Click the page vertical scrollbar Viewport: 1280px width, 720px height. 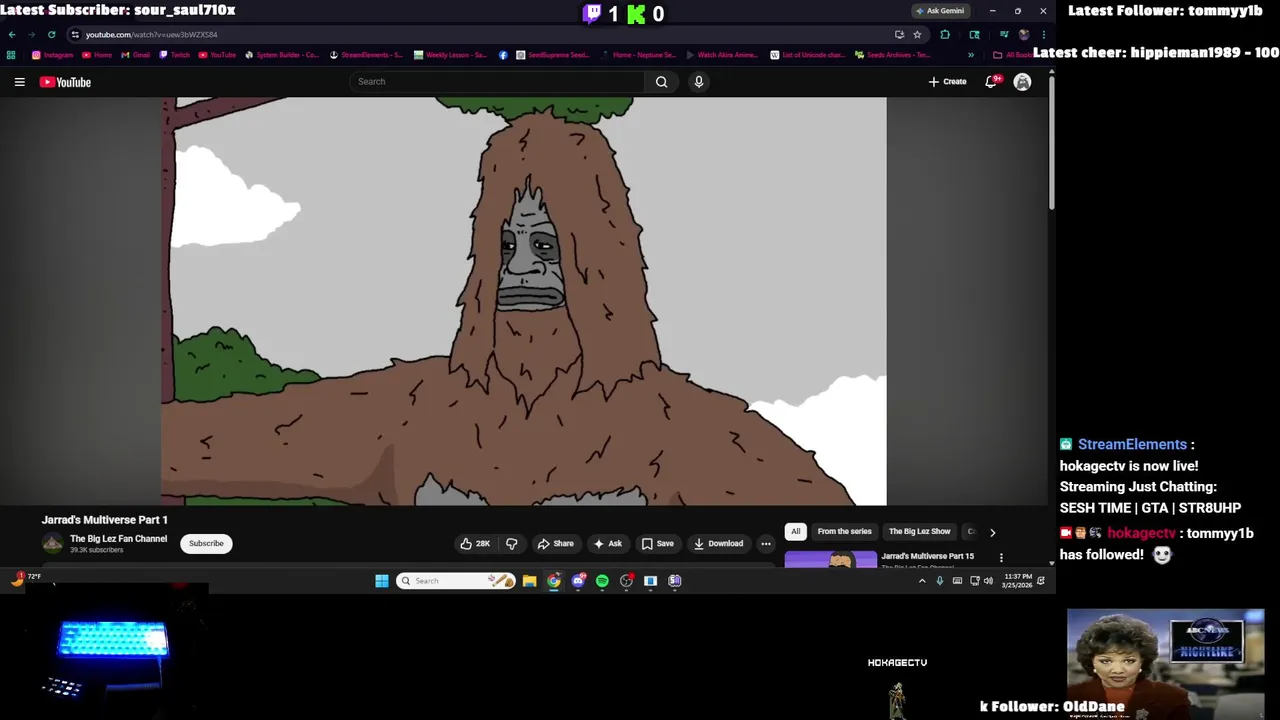pos(1051,140)
